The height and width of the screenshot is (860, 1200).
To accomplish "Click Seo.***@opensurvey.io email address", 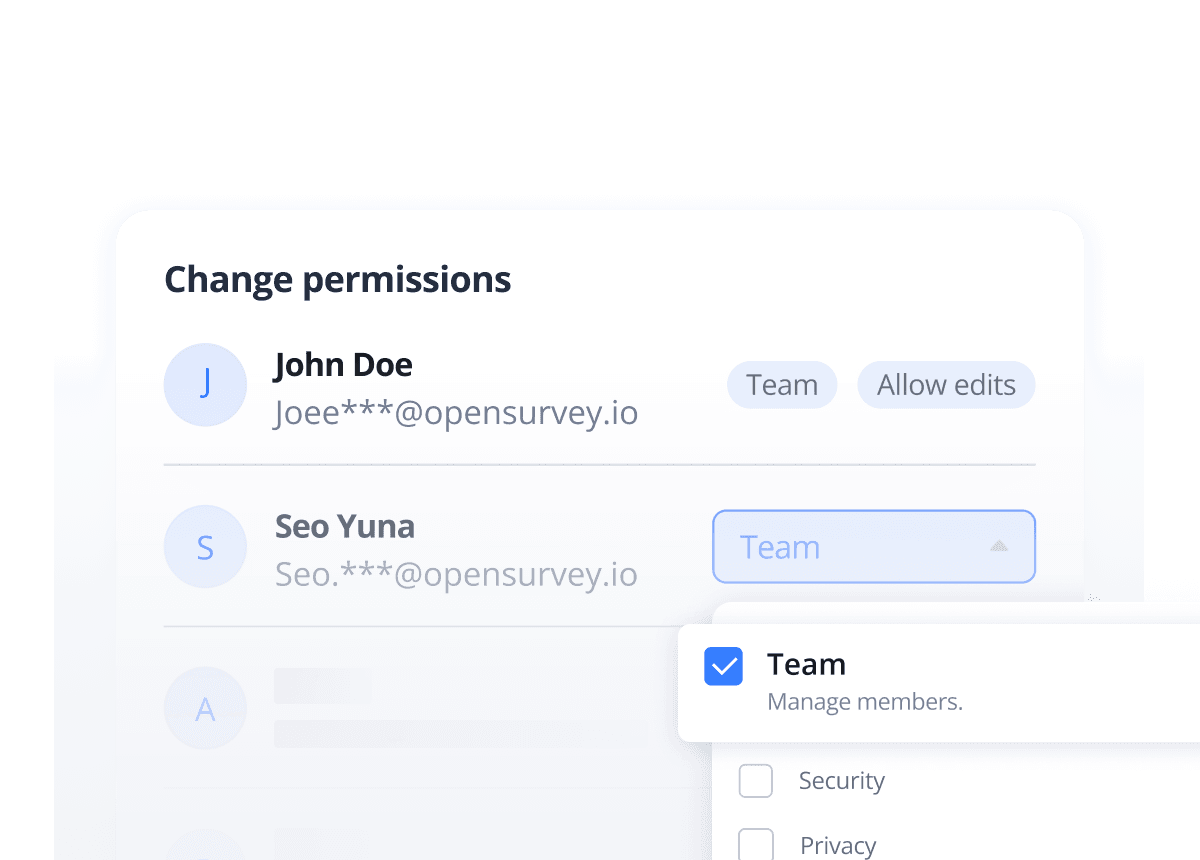I will point(456,574).
